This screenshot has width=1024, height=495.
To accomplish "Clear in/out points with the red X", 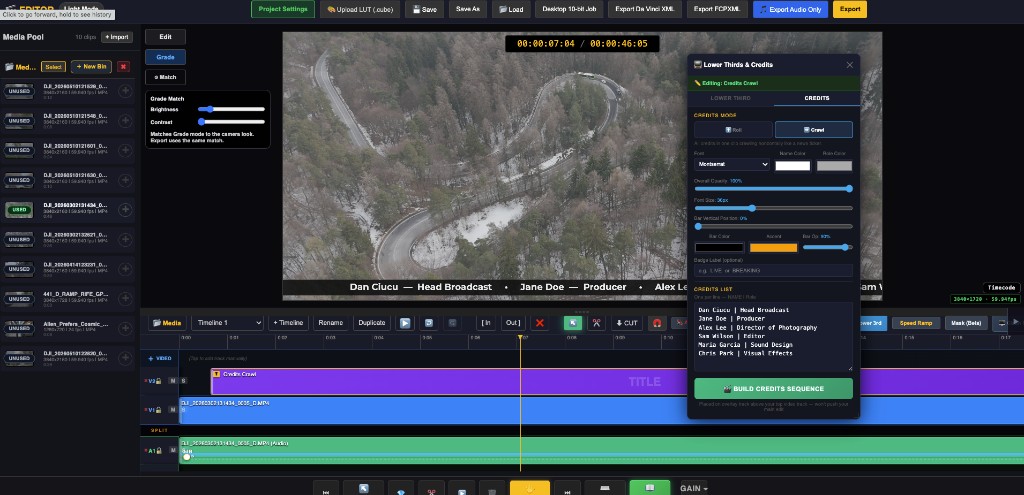I will (x=539, y=323).
